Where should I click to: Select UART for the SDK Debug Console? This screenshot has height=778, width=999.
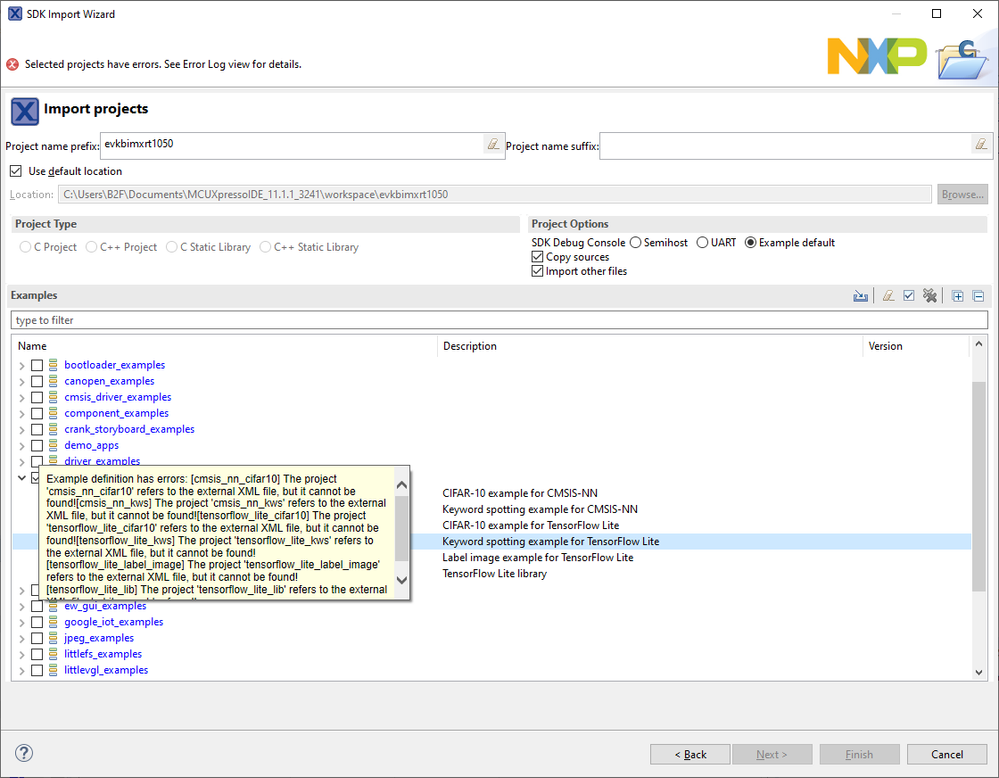click(x=702, y=242)
